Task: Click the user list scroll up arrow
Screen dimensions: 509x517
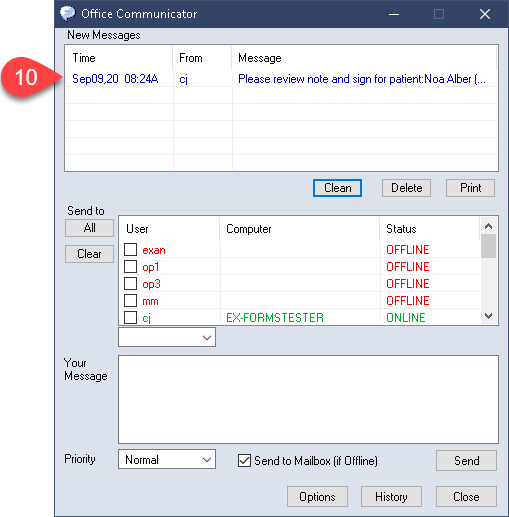Action: pos(489,226)
